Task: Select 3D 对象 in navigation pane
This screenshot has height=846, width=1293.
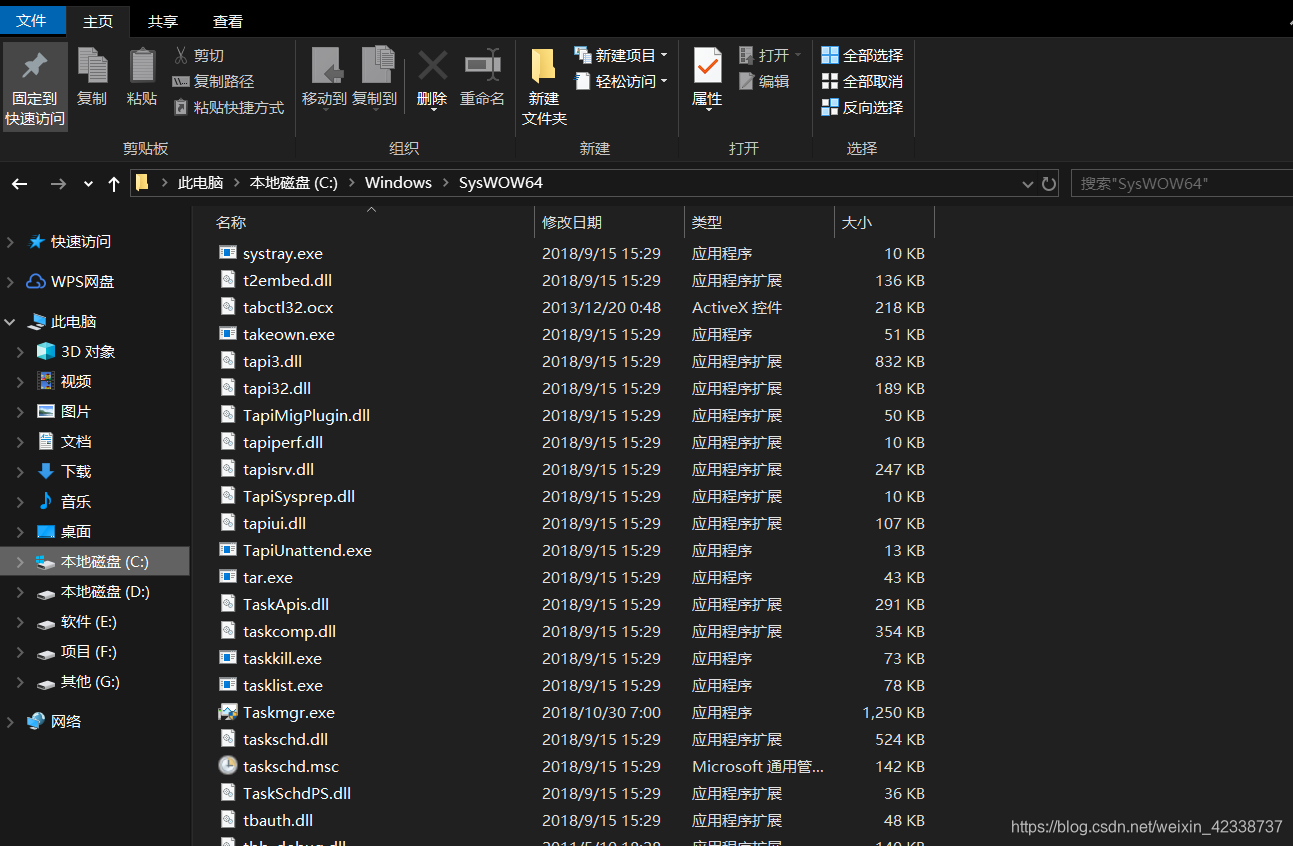Action: pyautogui.click(x=88, y=352)
